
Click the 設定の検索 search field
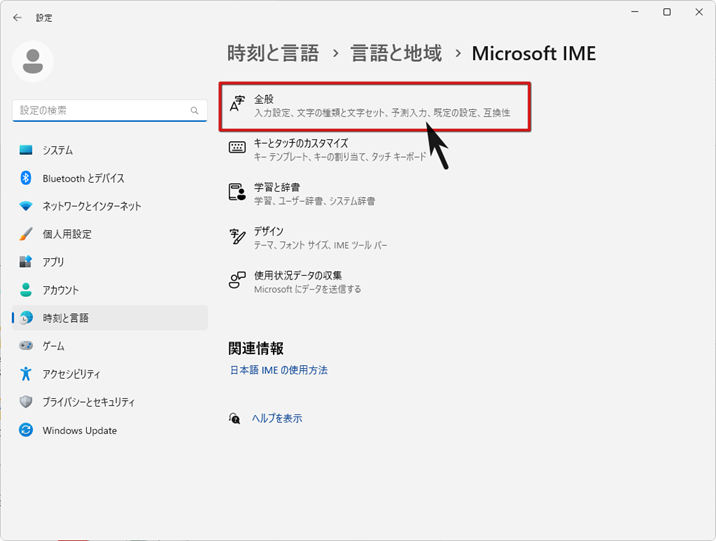pos(110,110)
